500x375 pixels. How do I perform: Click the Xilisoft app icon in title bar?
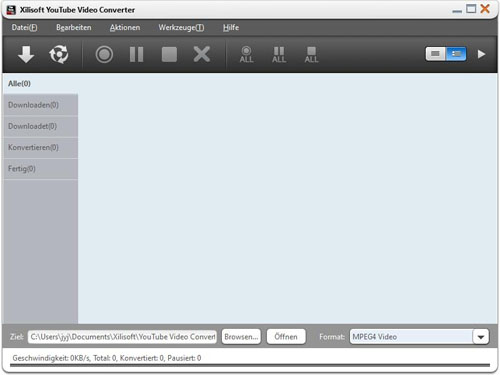tap(11, 10)
